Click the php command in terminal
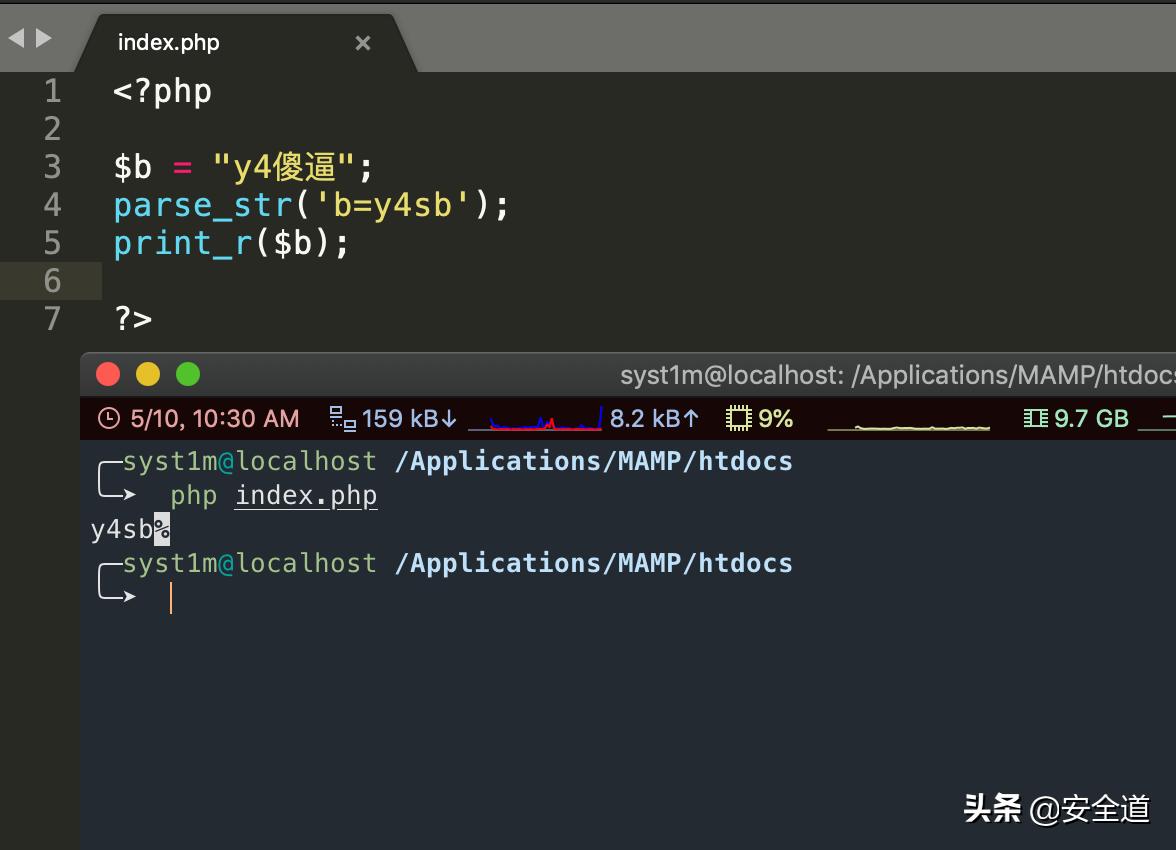The width and height of the screenshot is (1176, 850). tap(194, 497)
